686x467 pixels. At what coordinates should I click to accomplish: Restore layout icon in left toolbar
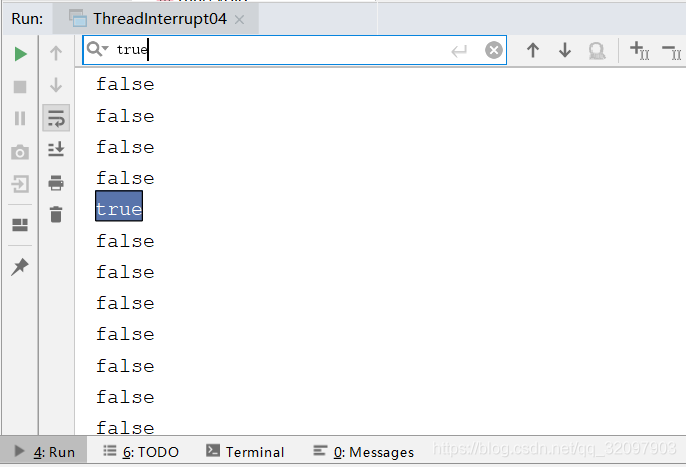20,225
